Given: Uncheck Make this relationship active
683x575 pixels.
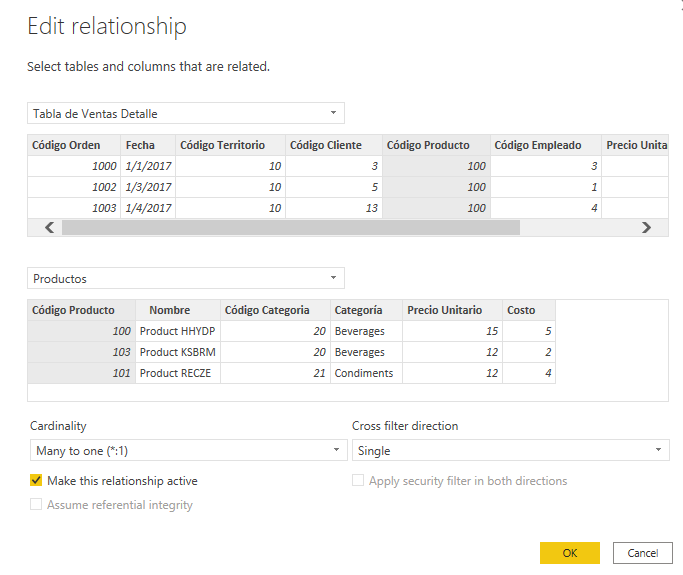Looking at the screenshot, I should (37, 481).
